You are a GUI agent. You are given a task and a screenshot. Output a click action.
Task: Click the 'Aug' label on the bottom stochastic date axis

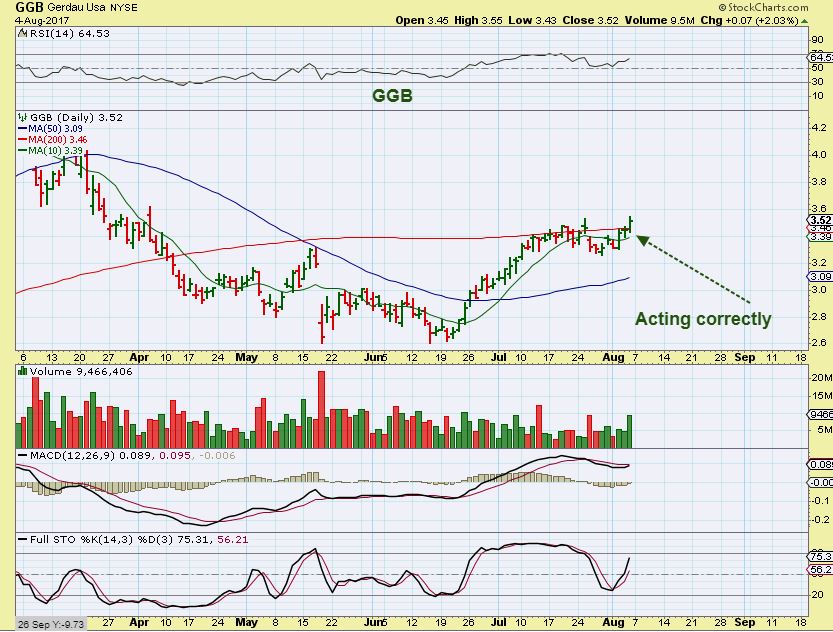(x=613, y=622)
